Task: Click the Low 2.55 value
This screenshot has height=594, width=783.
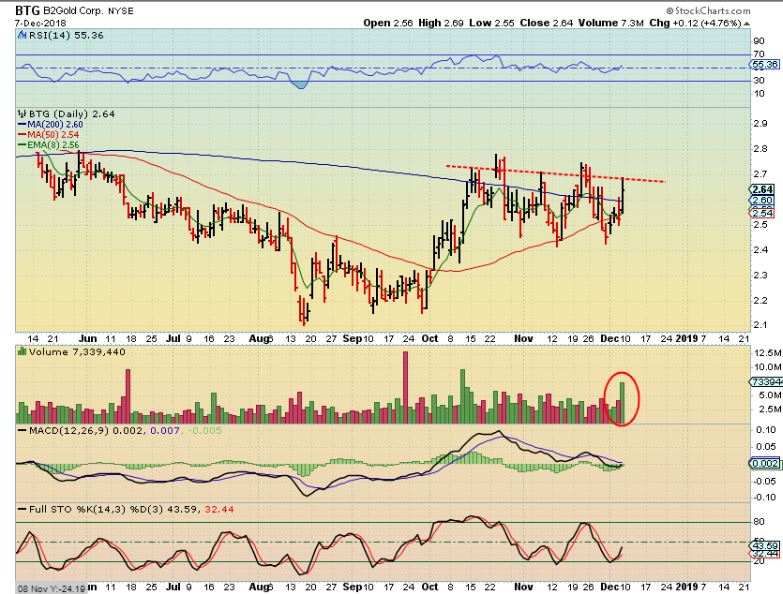Action: click(492, 23)
